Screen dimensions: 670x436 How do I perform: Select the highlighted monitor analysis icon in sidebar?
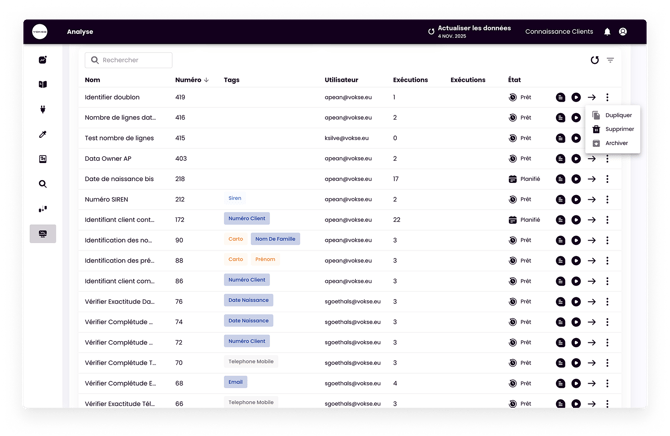click(x=43, y=234)
